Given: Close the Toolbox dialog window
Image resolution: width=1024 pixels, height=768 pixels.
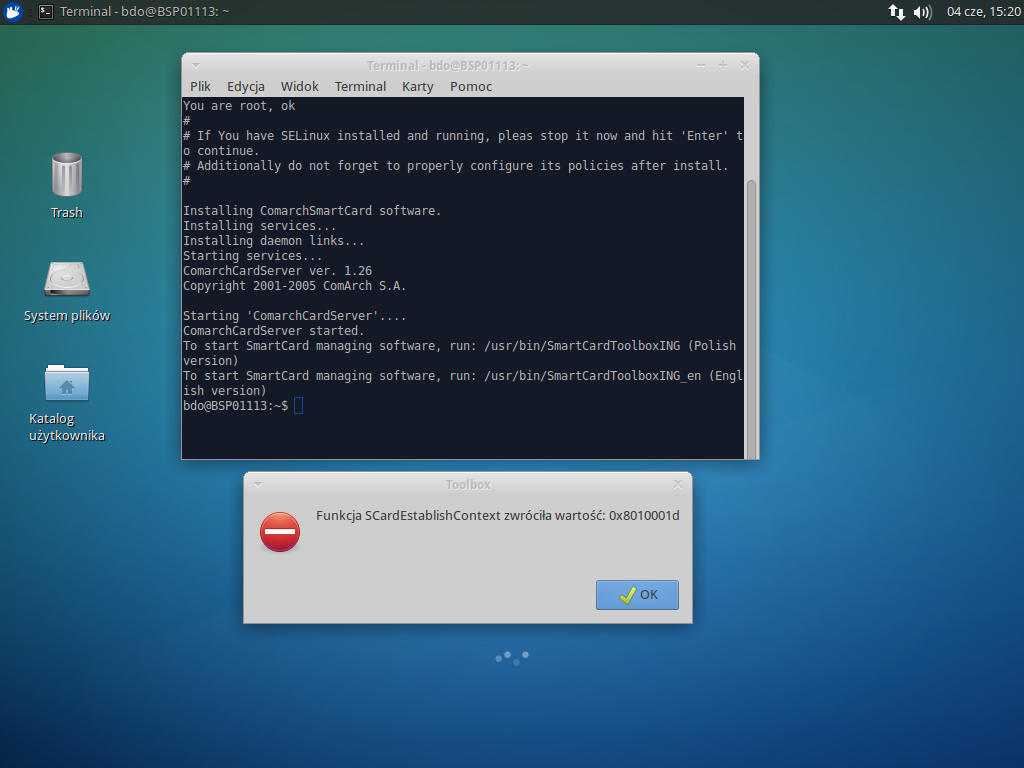Looking at the screenshot, I should 678,485.
